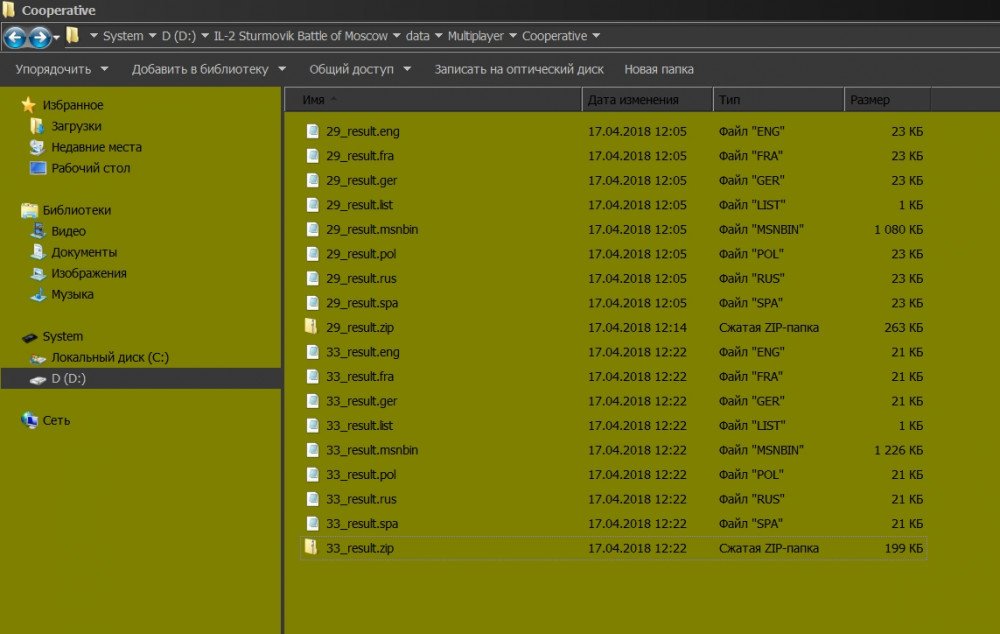1000x634 pixels.
Task: Click the Сеть network icon
Action: (30, 421)
